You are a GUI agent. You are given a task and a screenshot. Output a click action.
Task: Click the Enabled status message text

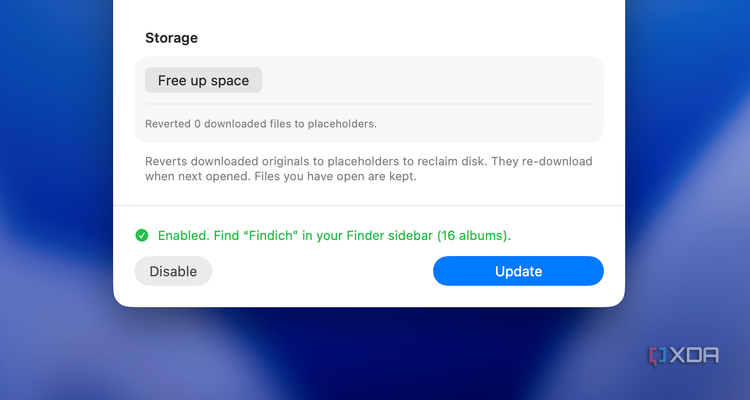(334, 235)
